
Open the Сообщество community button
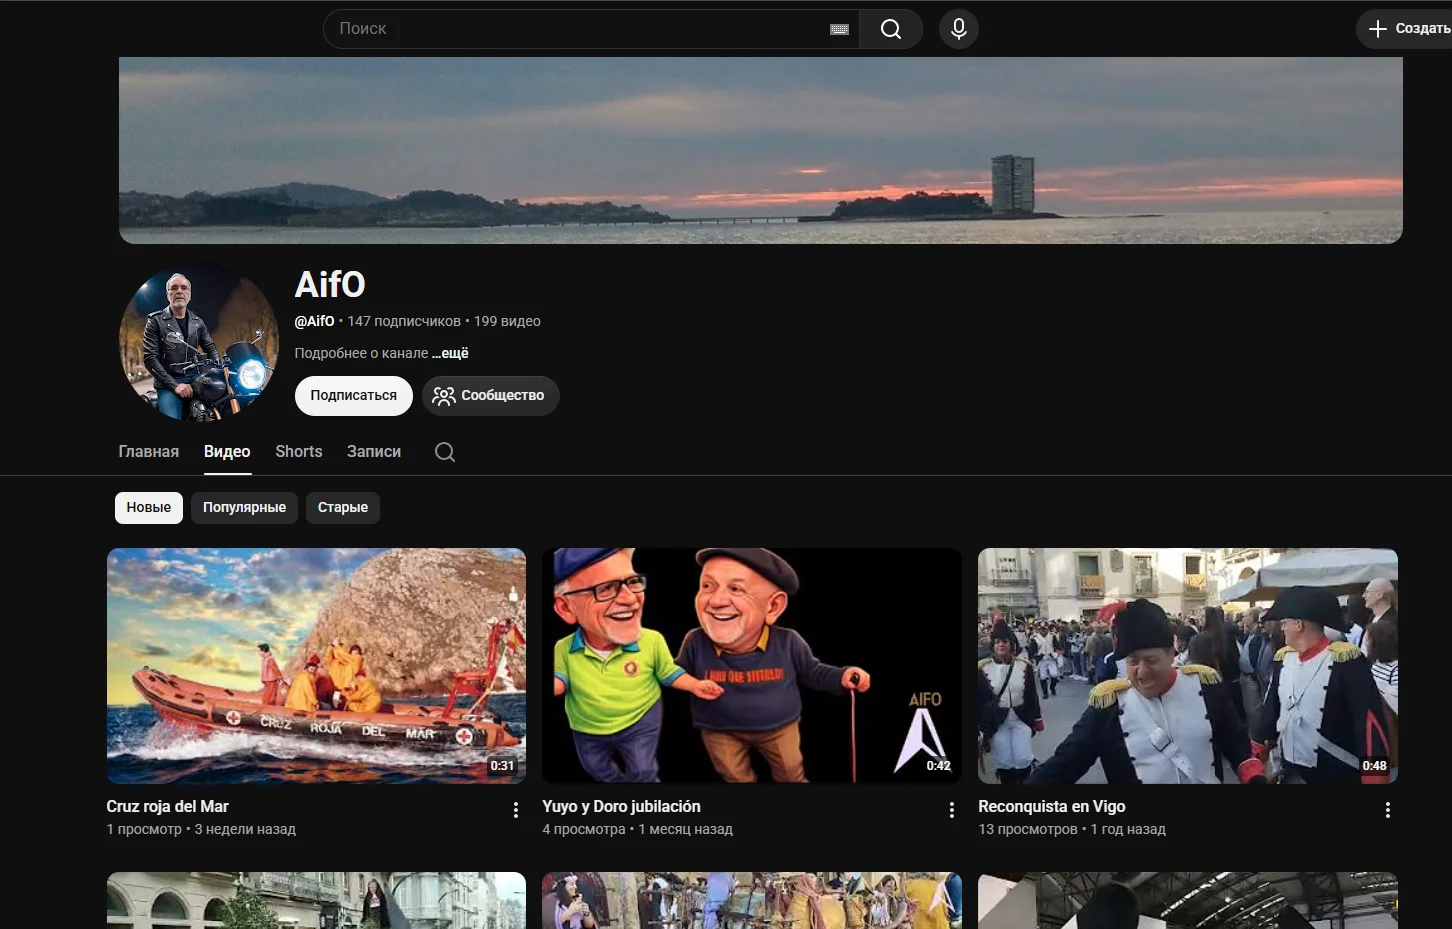tap(490, 395)
